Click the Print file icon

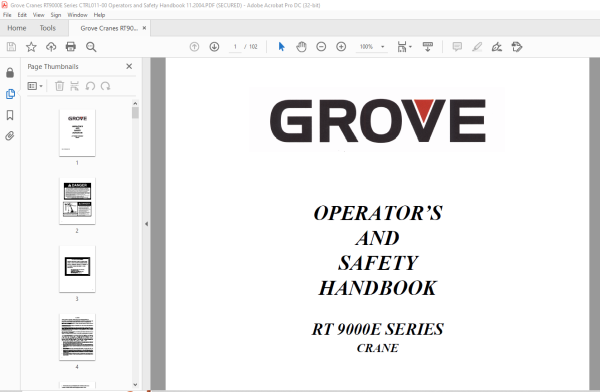click(71, 47)
